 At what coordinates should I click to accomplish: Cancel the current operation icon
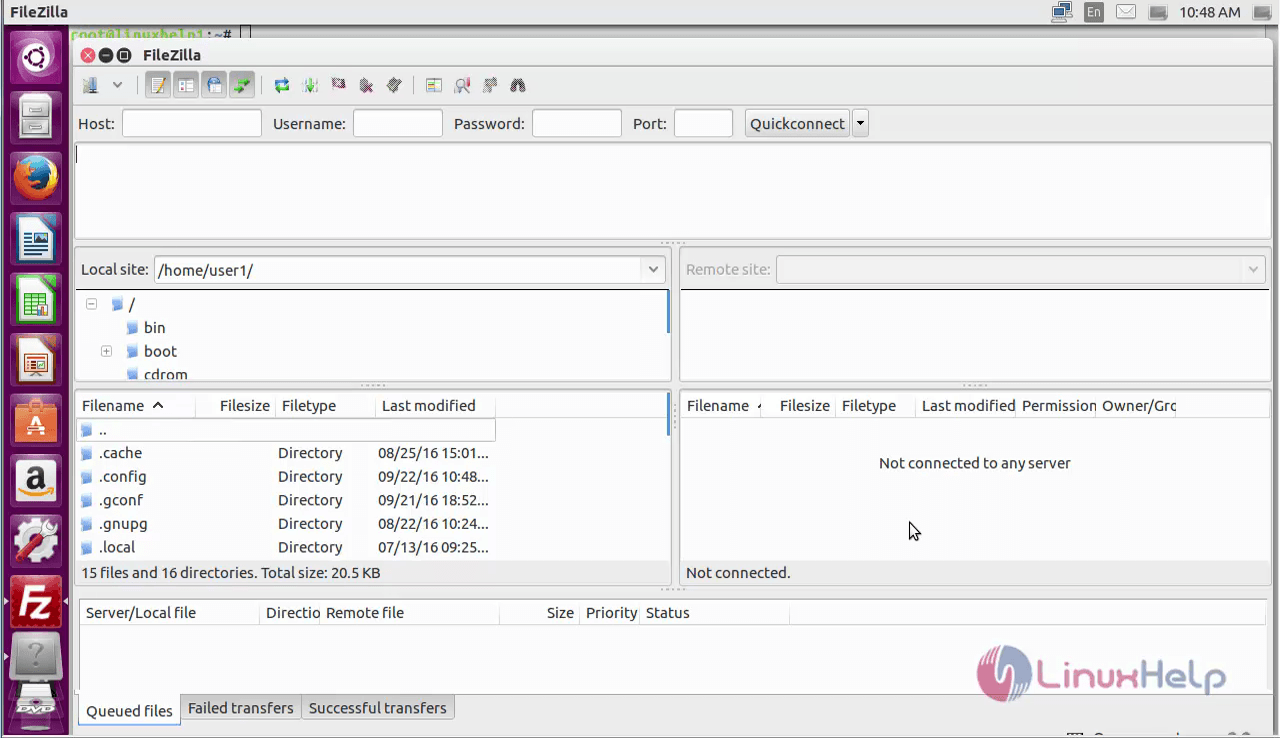click(338, 85)
